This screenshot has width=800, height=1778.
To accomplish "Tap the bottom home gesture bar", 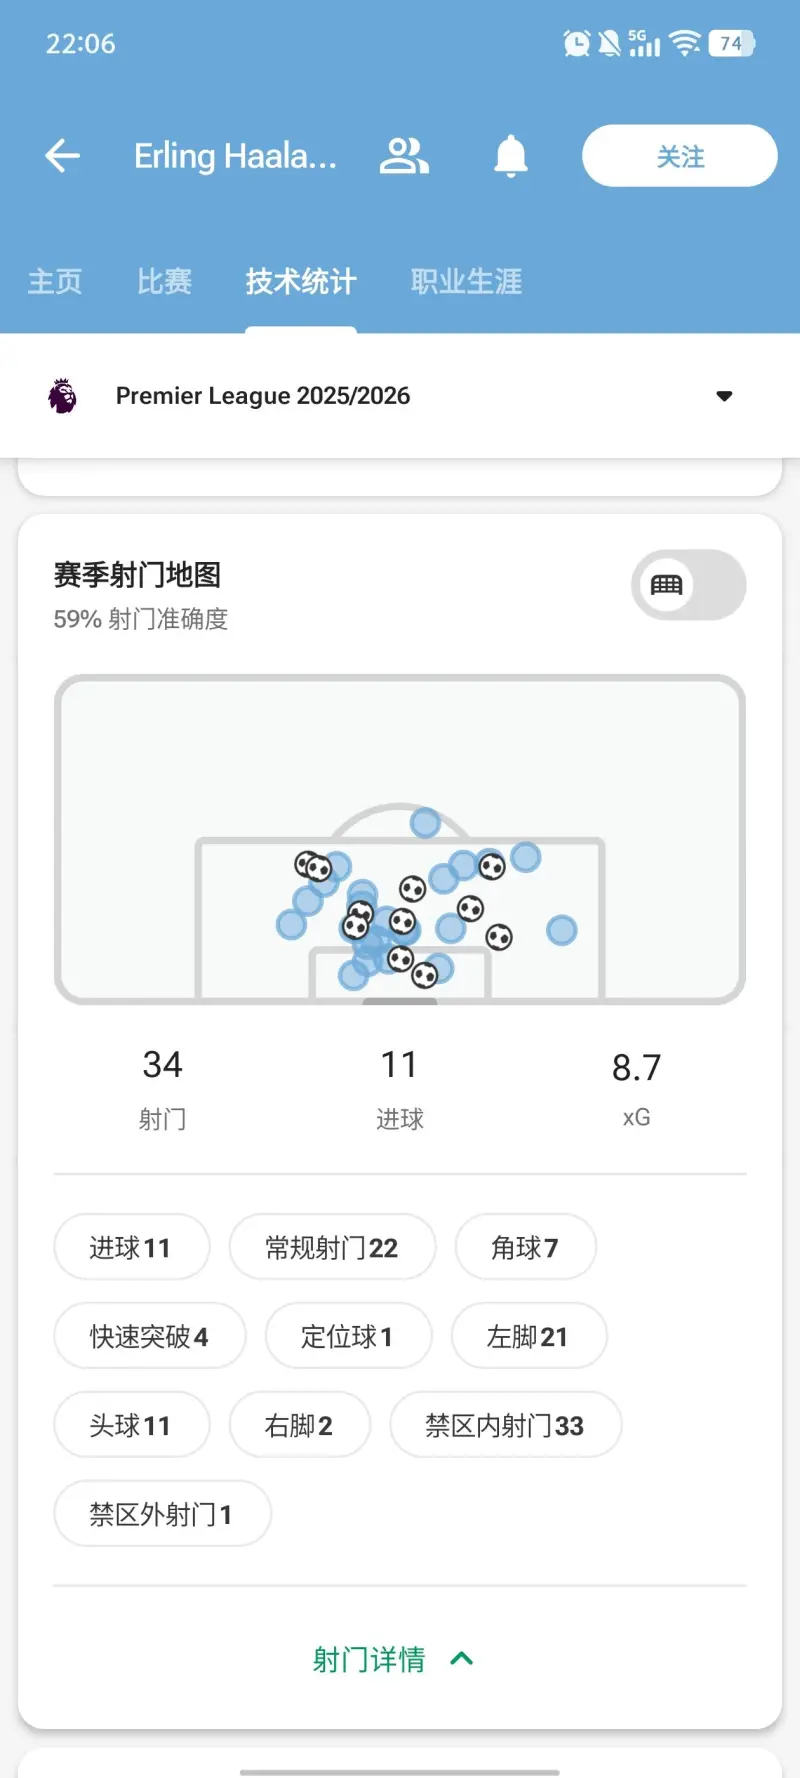I will [x=400, y=1772].
